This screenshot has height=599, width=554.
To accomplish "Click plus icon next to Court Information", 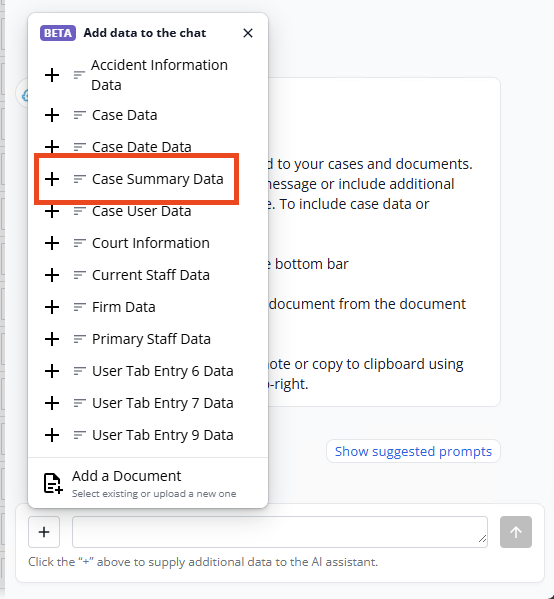I will [52, 243].
